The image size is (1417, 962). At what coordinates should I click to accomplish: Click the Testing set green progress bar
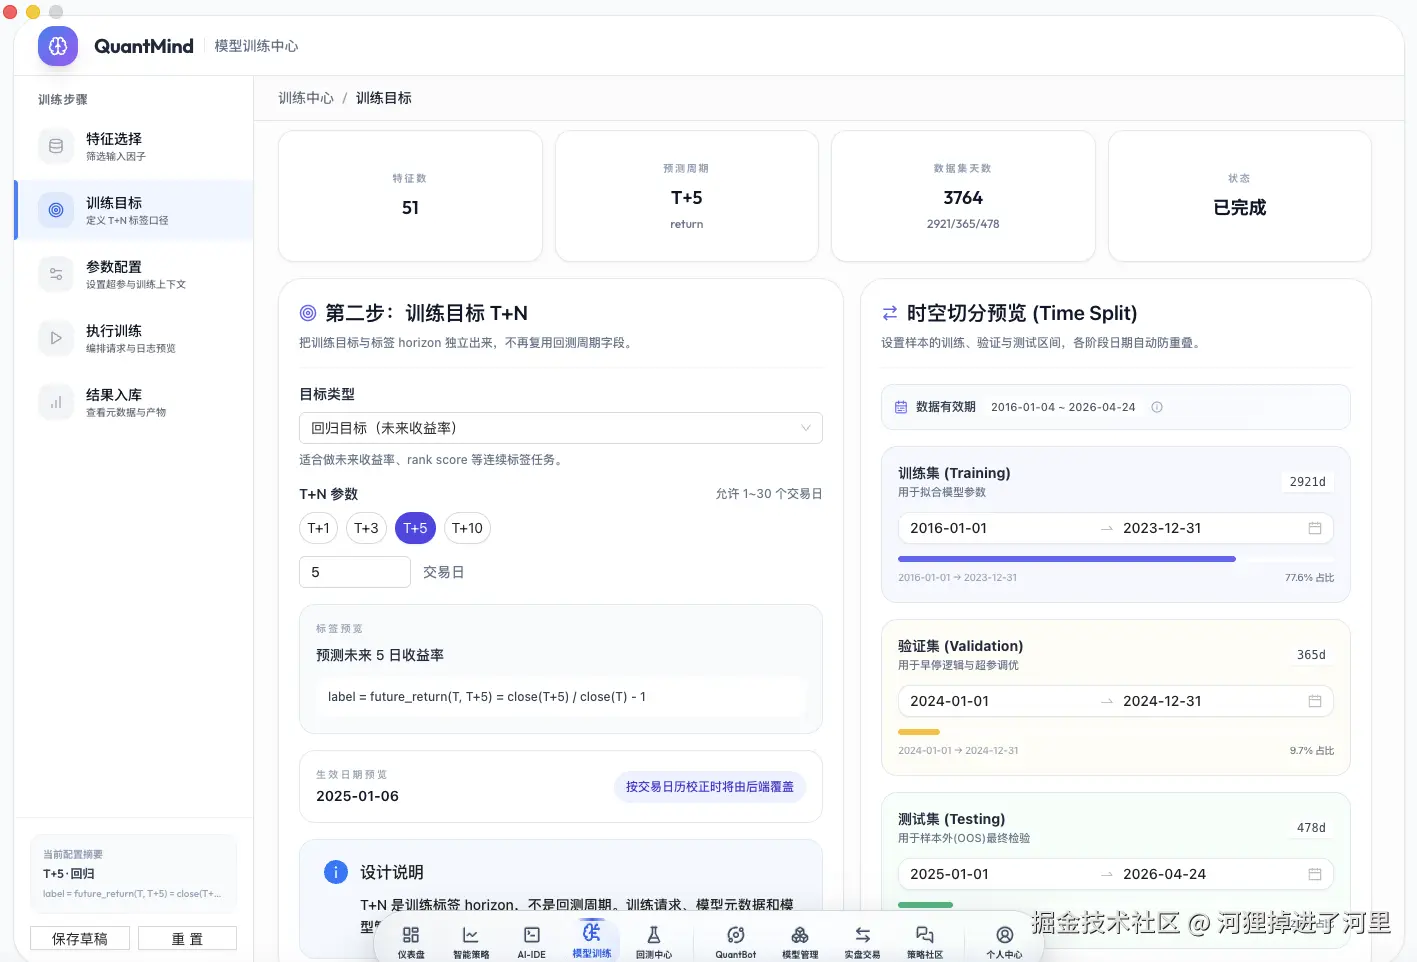[x=925, y=905]
